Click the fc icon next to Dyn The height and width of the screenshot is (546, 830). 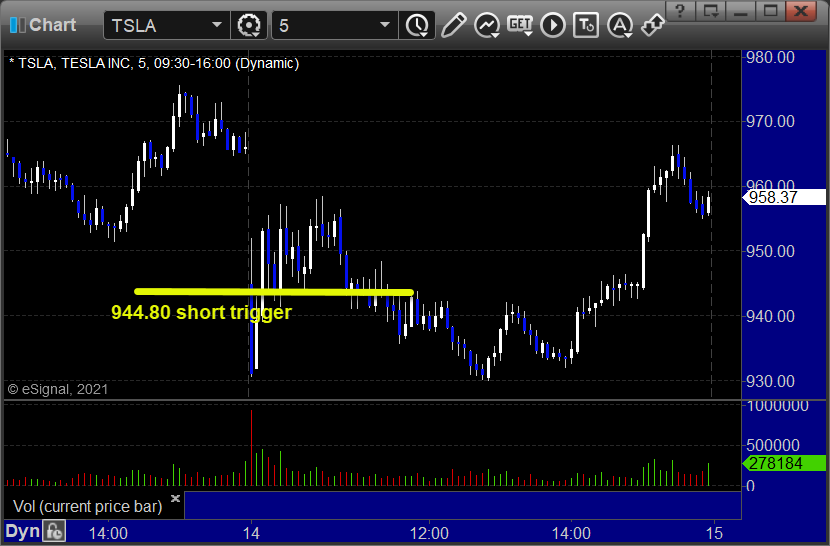tap(54, 532)
